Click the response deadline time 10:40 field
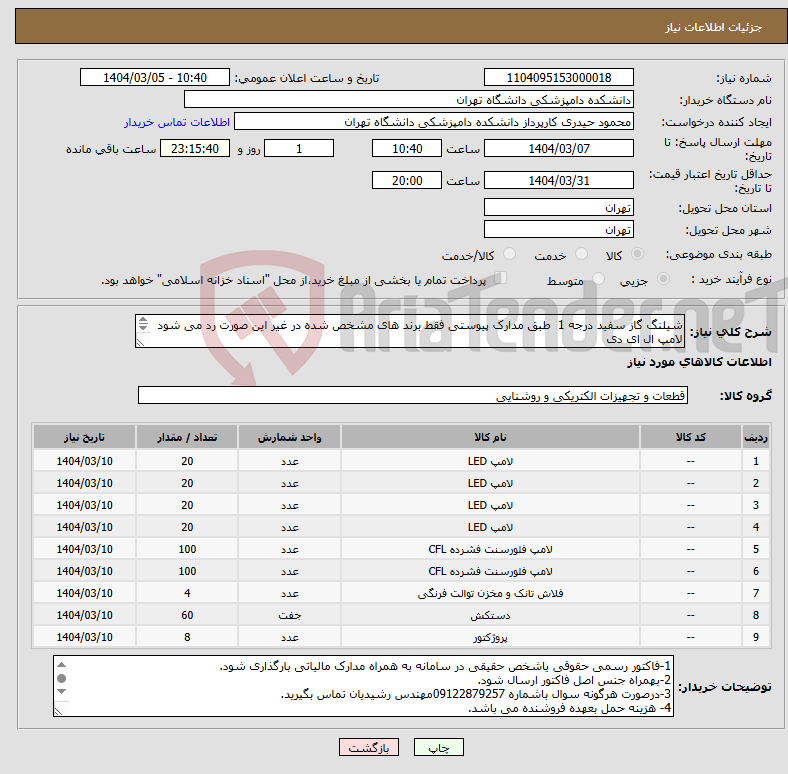The height and width of the screenshot is (774, 788). (x=407, y=148)
